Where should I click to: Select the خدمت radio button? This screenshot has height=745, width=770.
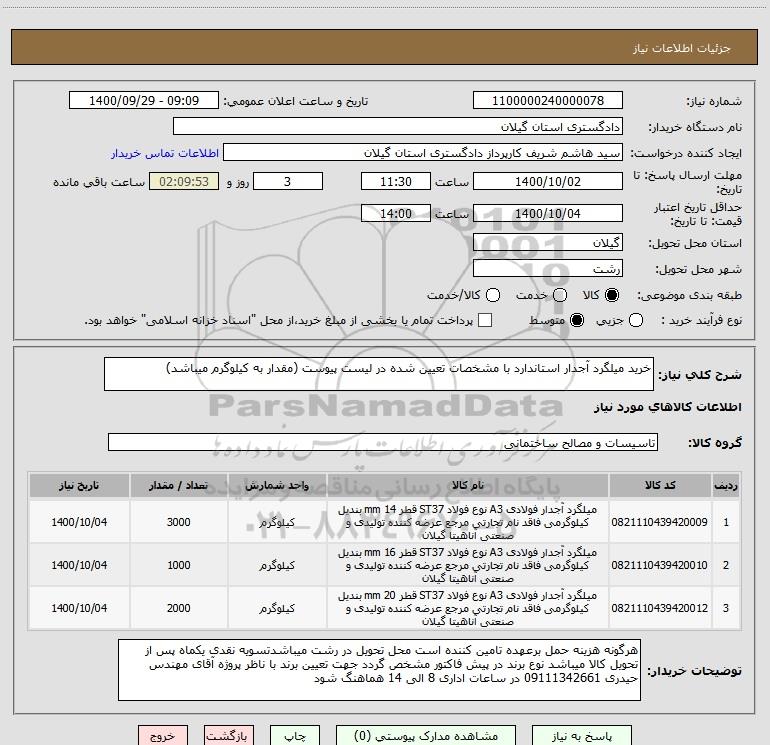click(560, 295)
